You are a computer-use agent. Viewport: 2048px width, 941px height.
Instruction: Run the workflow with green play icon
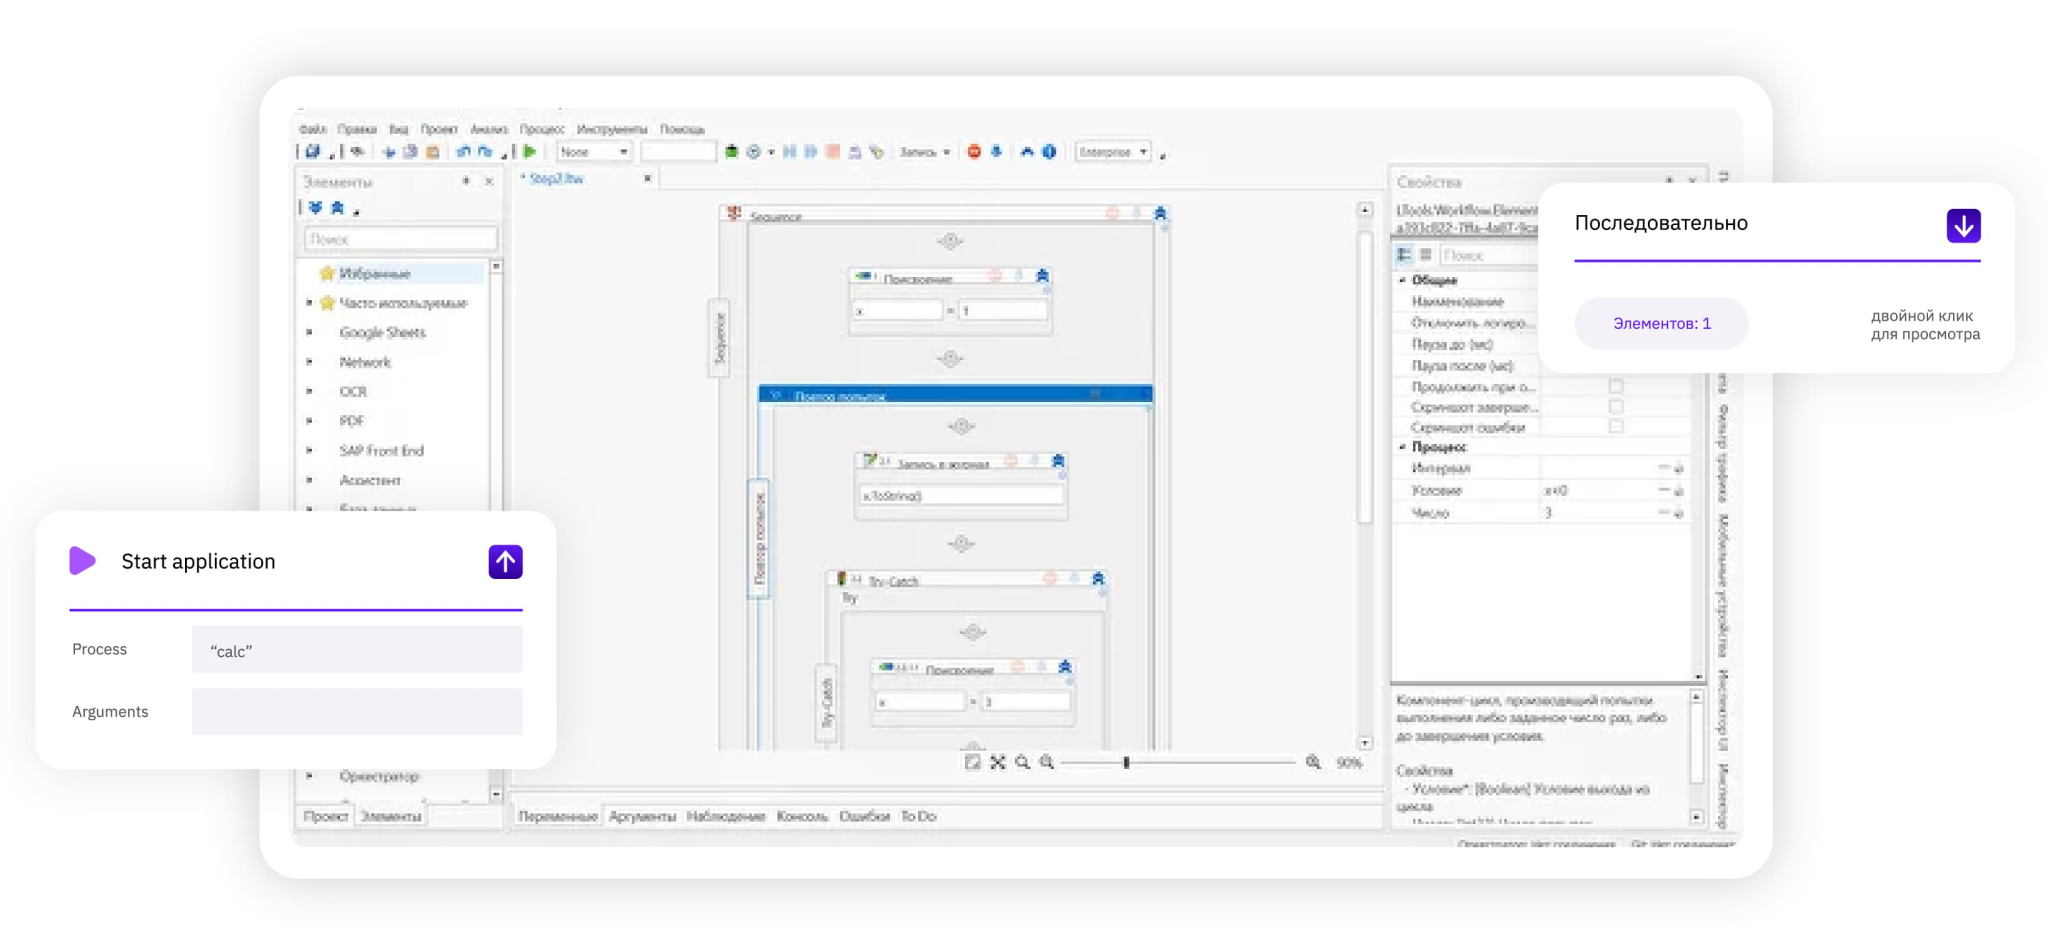point(530,152)
